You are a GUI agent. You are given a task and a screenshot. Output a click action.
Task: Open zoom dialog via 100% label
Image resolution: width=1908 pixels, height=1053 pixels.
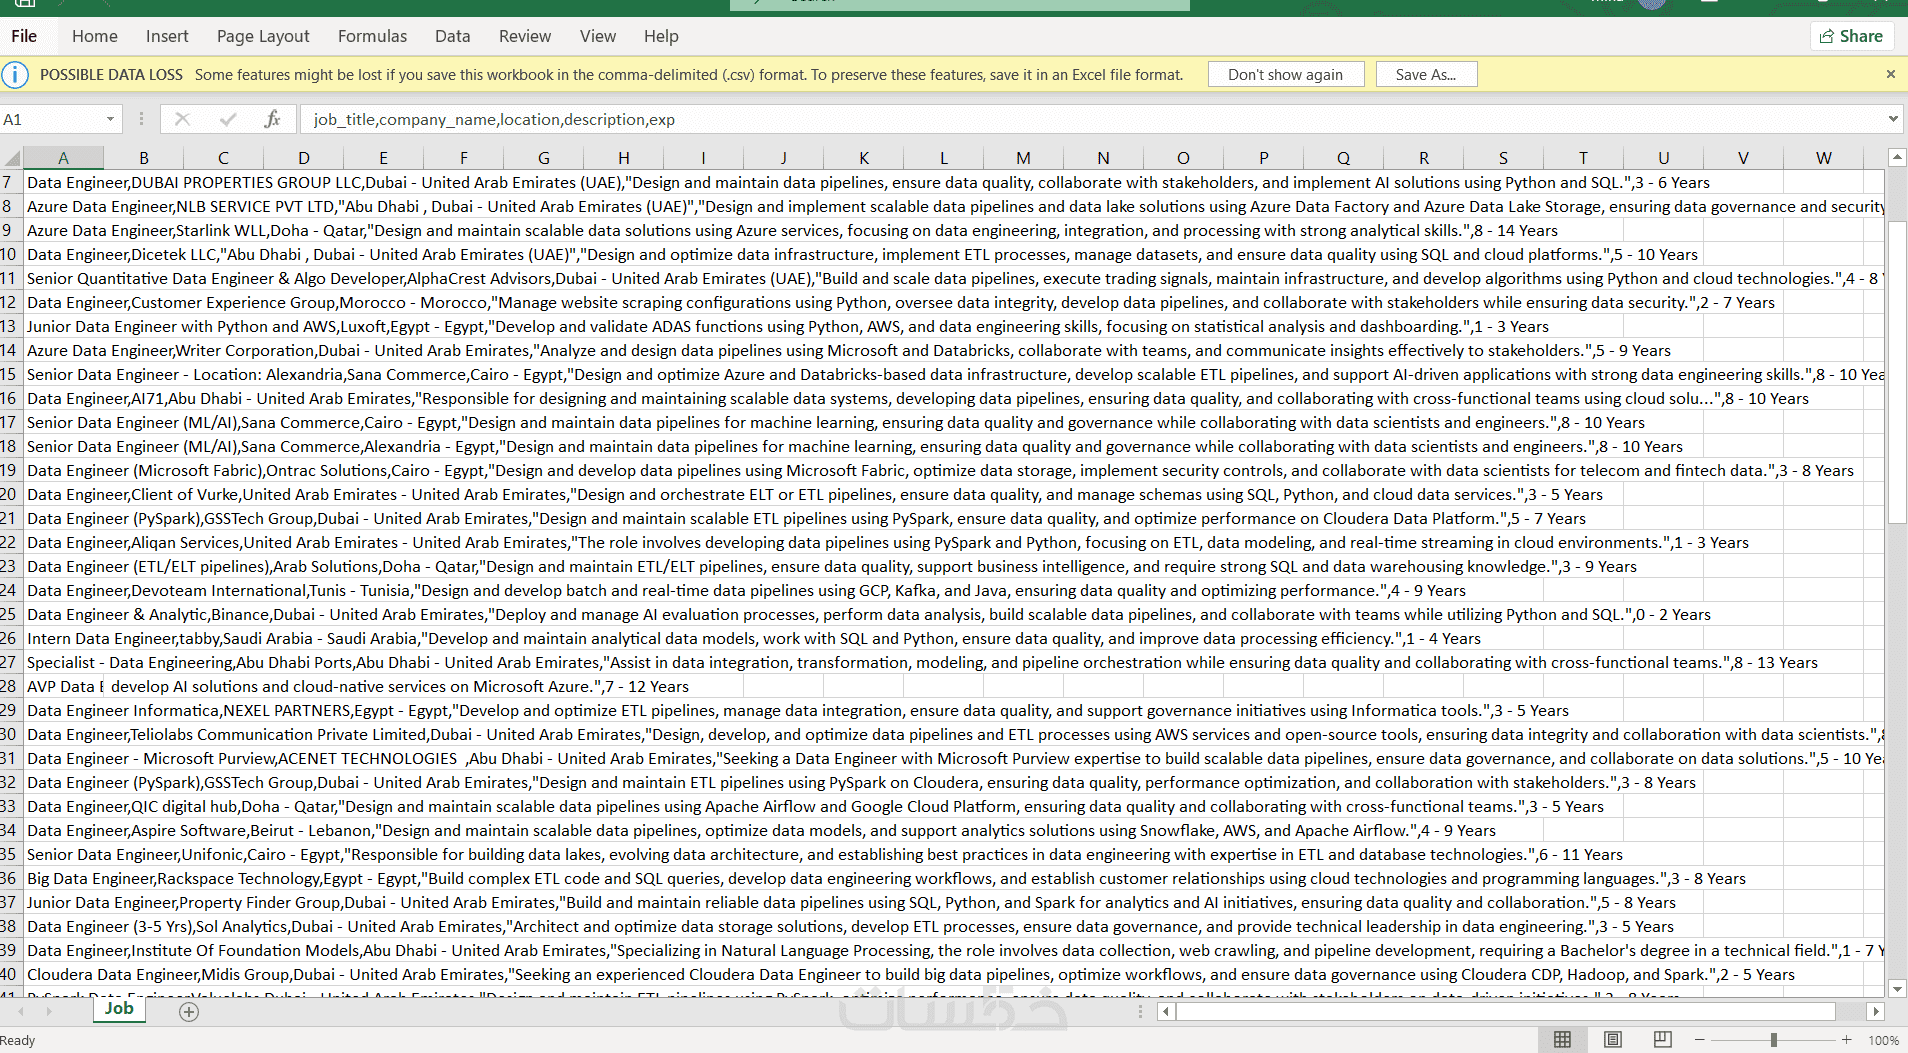click(1883, 1040)
